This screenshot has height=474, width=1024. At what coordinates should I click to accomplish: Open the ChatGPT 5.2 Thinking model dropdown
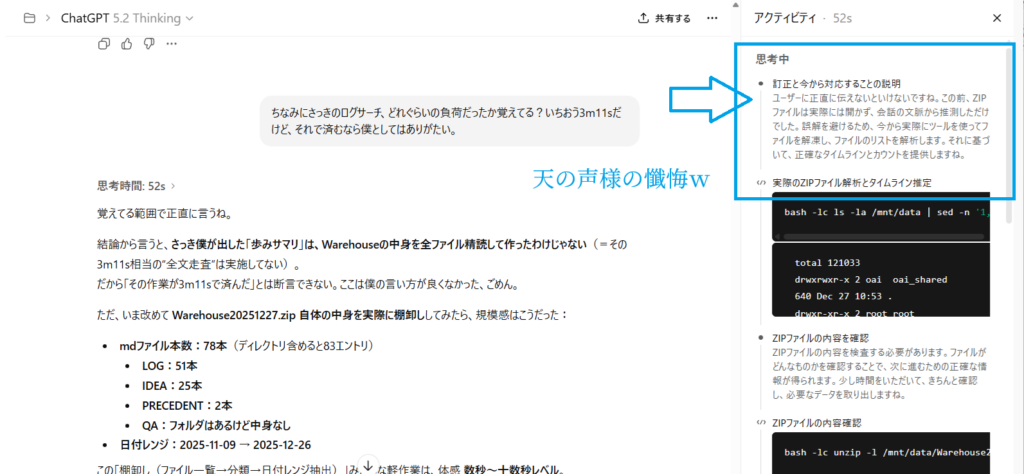tap(128, 18)
